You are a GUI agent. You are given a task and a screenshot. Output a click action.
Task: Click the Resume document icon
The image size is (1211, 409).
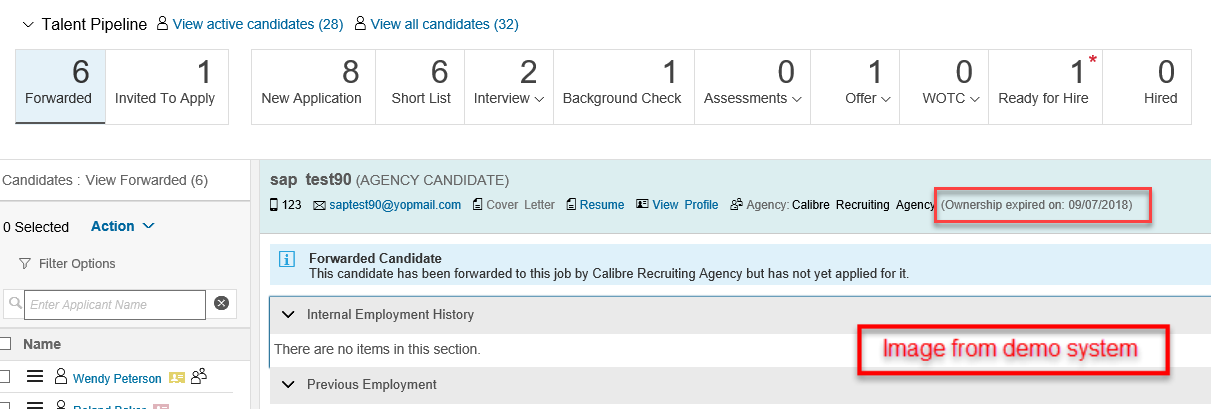(571, 205)
